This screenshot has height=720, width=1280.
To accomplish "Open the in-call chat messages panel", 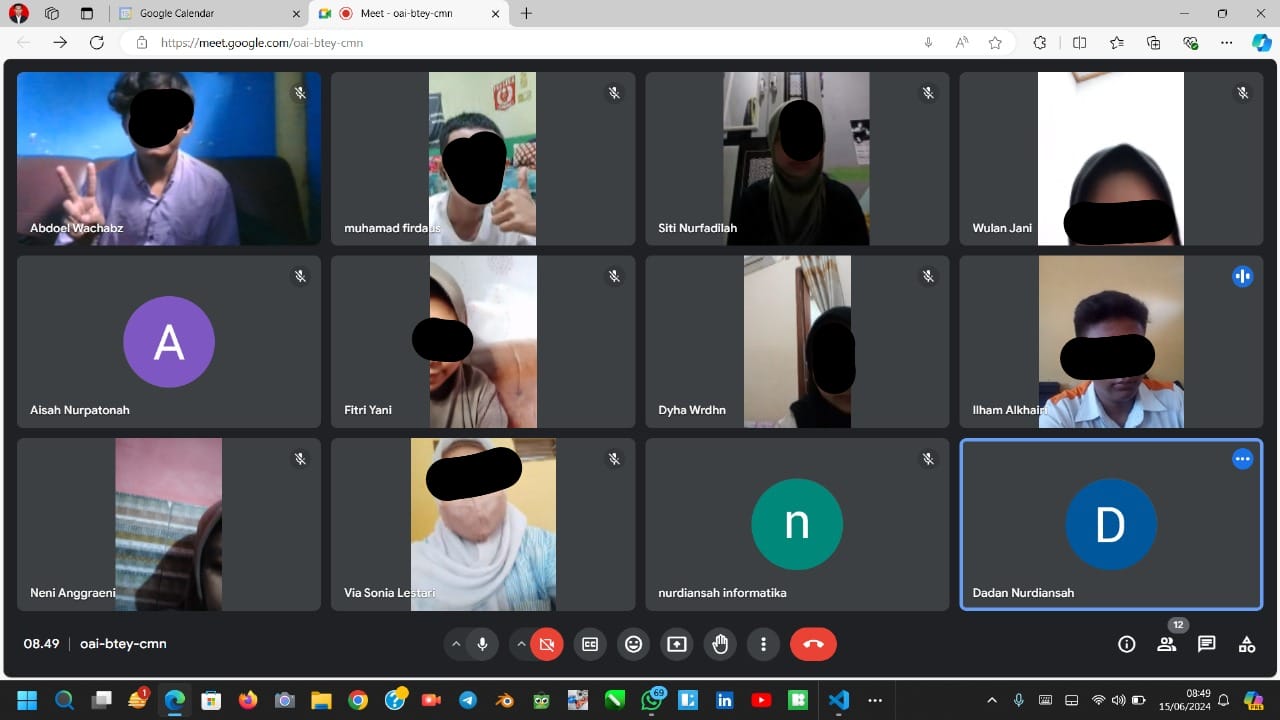I will tap(1206, 644).
